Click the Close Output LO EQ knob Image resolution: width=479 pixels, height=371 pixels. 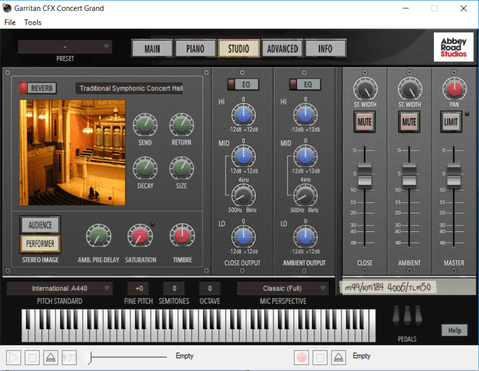point(243,236)
